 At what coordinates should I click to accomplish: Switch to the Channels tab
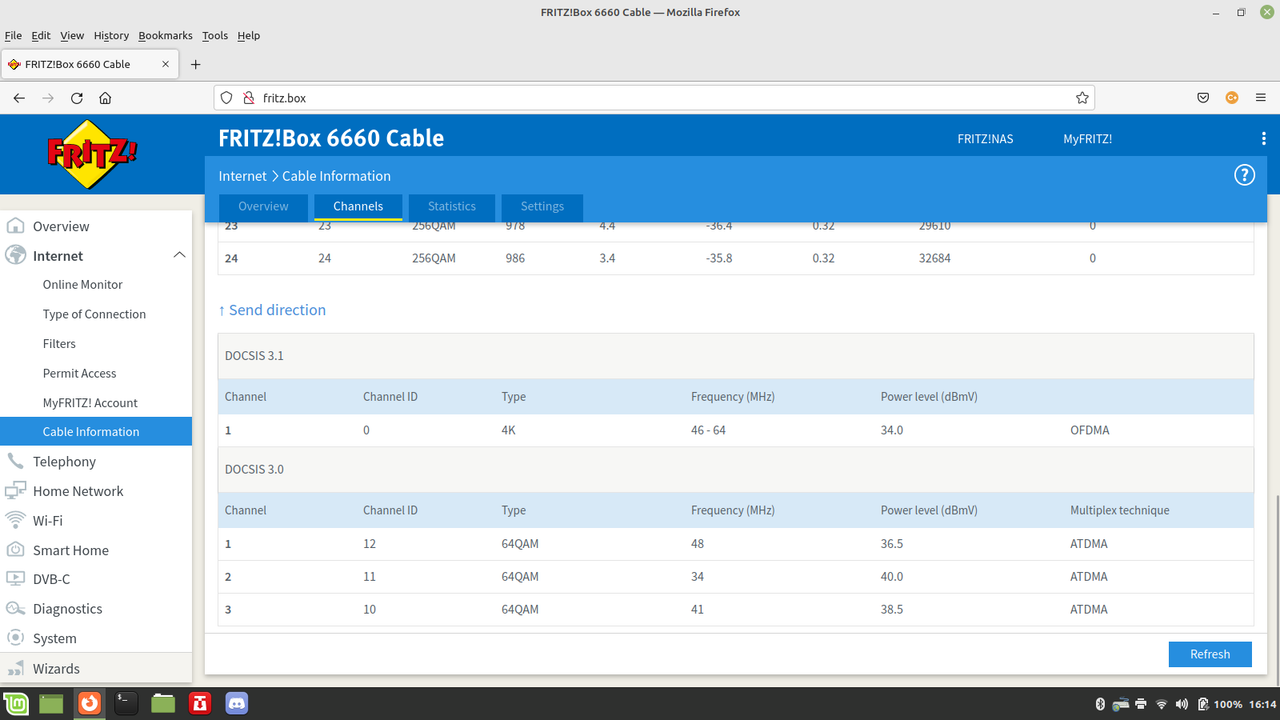click(x=358, y=206)
